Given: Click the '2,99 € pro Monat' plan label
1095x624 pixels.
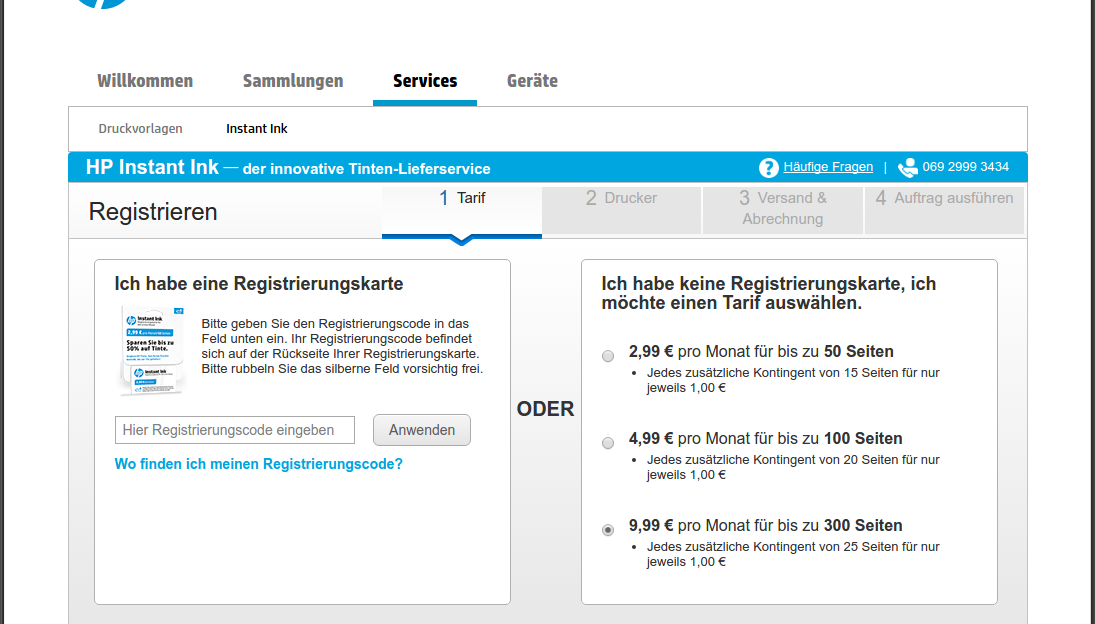Looking at the screenshot, I should click(761, 352).
